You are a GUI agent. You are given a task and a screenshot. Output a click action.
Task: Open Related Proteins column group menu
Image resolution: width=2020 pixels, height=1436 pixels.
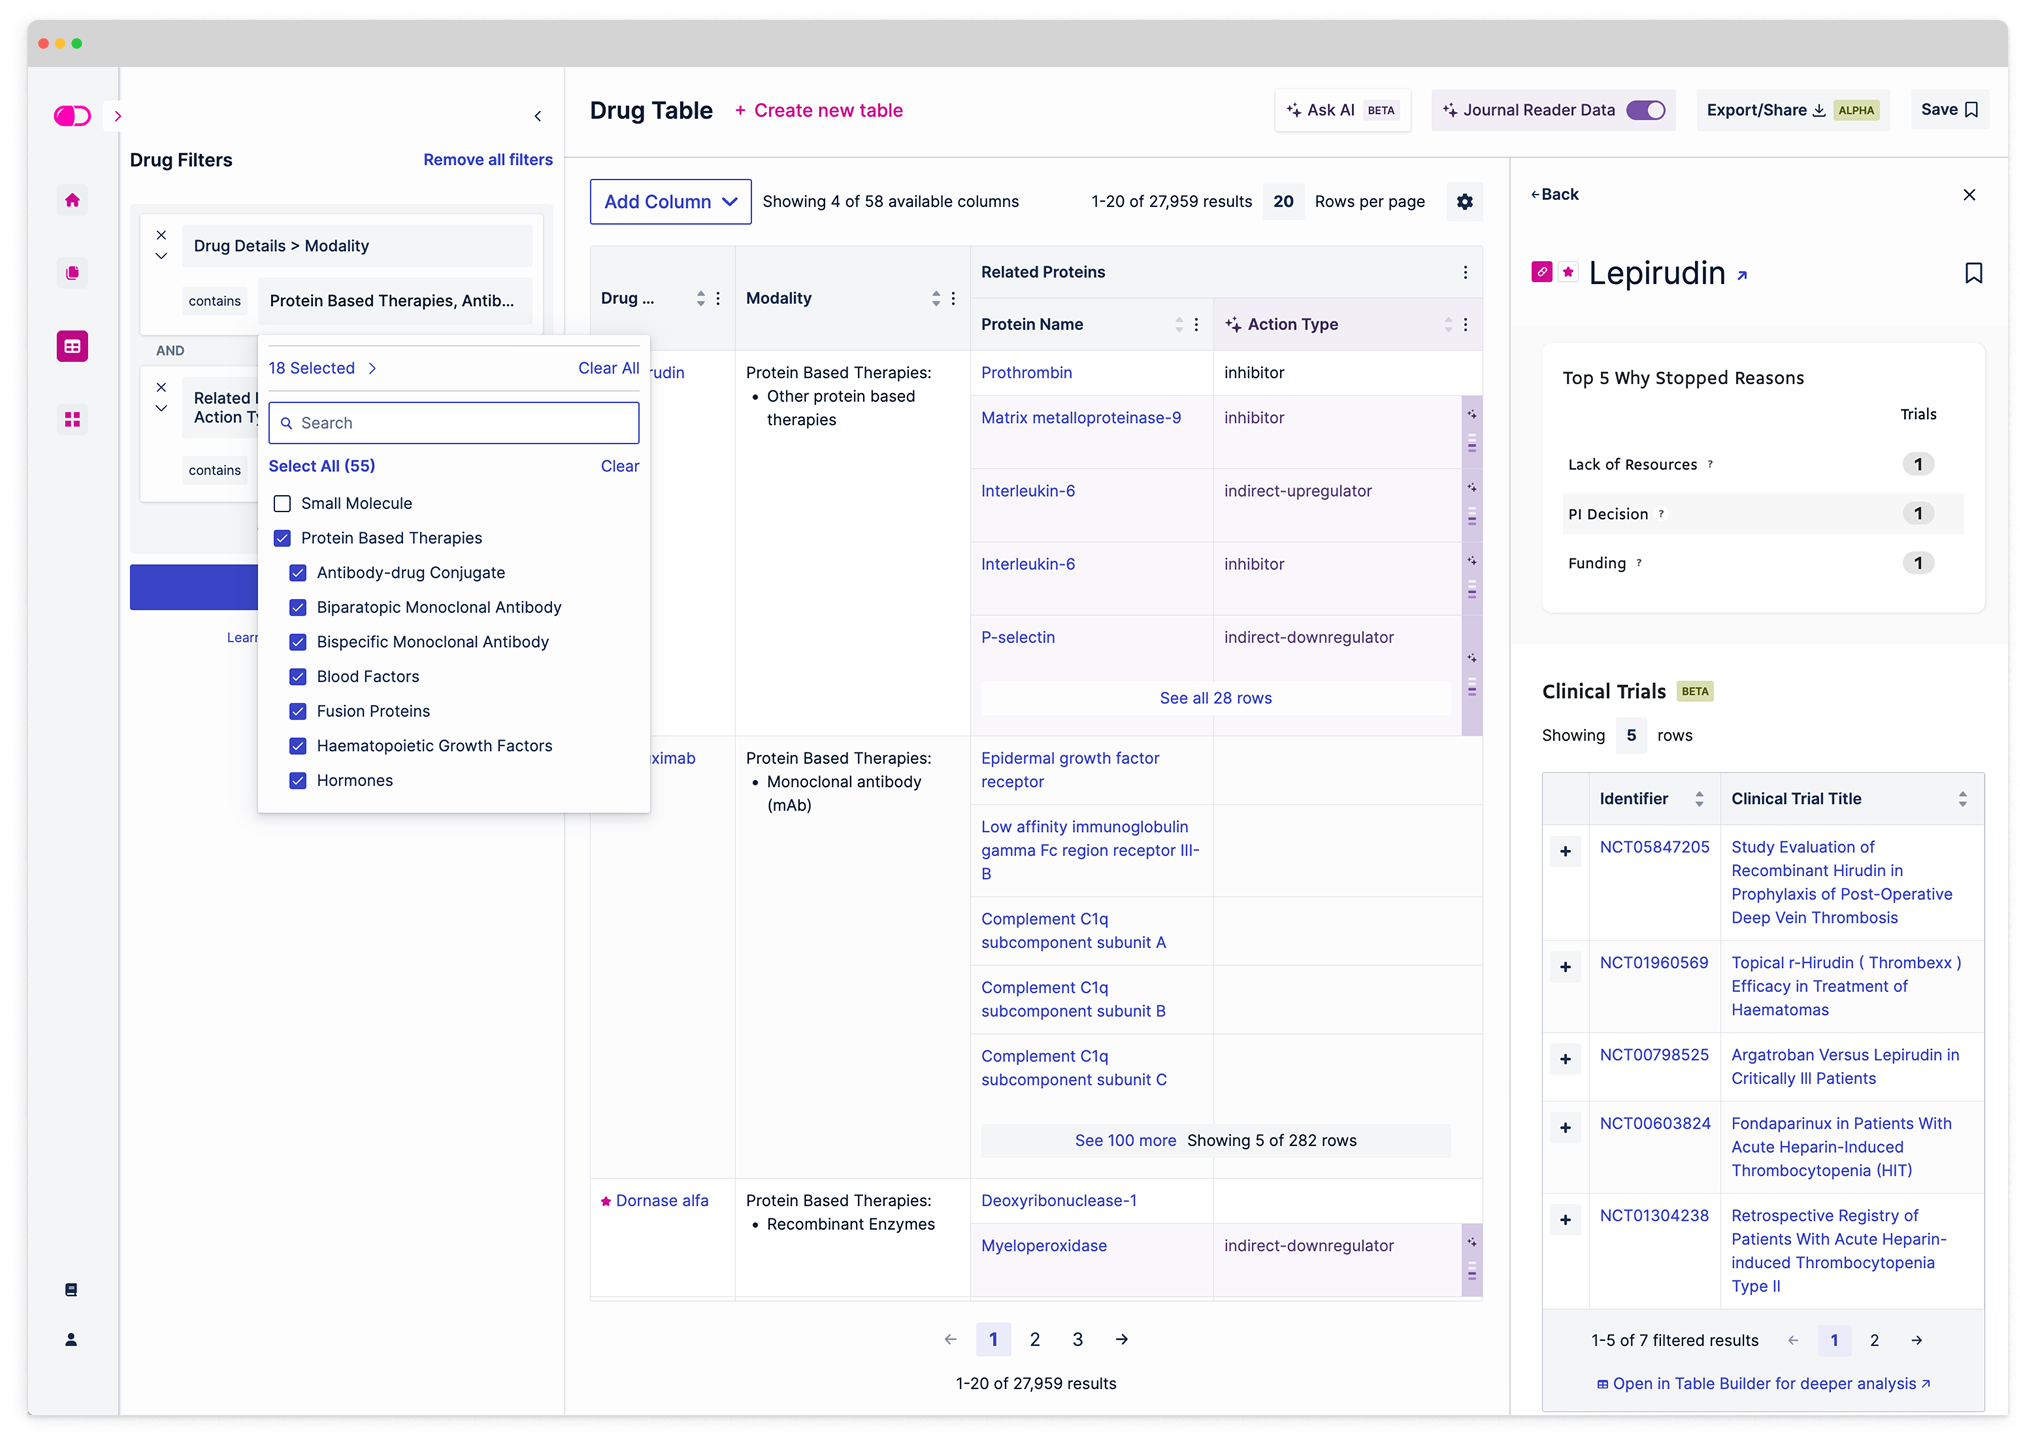click(x=1465, y=273)
